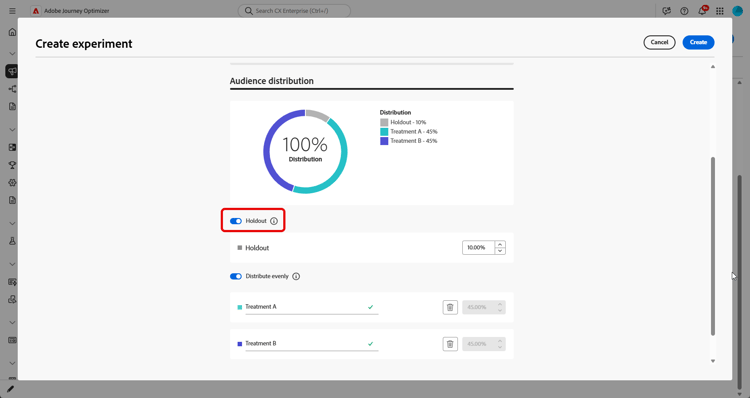Turn off the Holdout toggle
The height and width of the screenshot is (398, 750).
coord(236,221)
